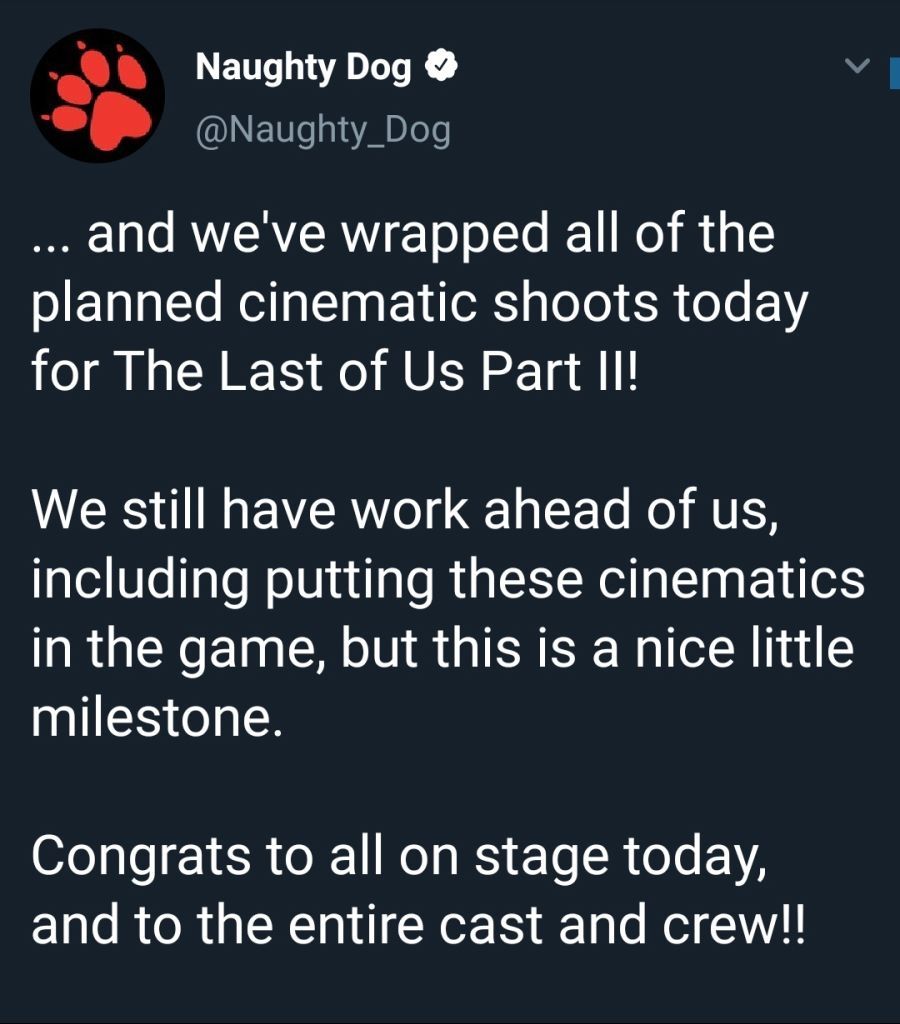Select the paragraph starting "We still have work"

[448, 614]
